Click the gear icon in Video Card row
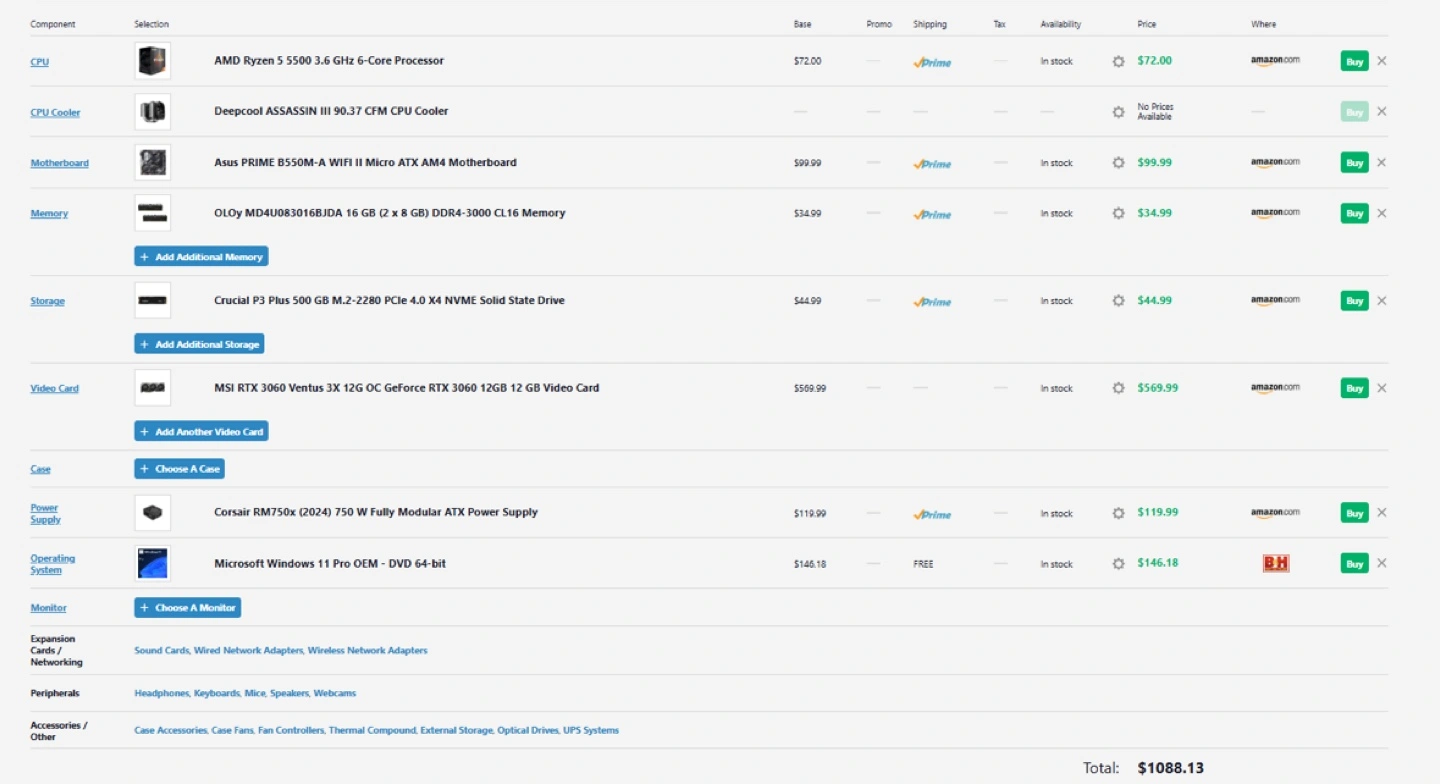Image resolution: width=1440 pixels, height=784 pixels. coord(1118,388)
